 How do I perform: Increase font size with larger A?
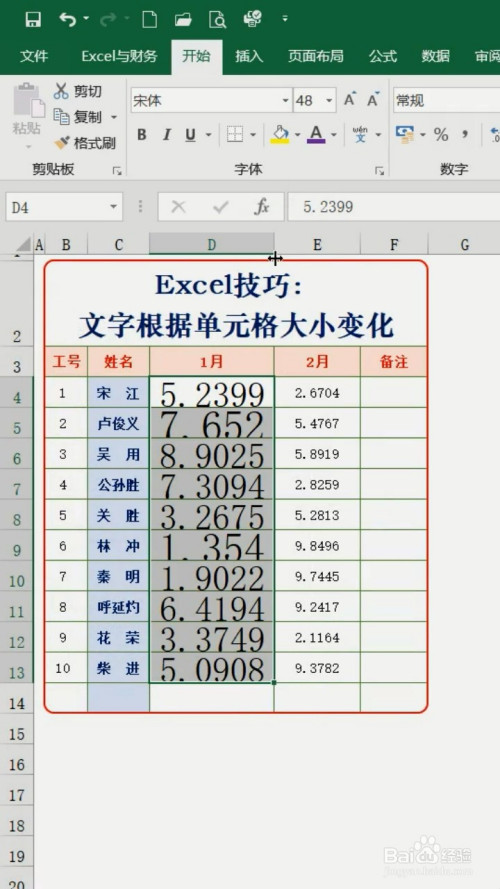click(x=350, y=99)
